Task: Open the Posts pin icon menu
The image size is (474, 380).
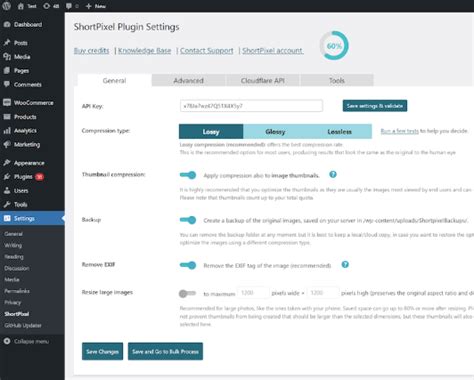Action: [7, 43]
